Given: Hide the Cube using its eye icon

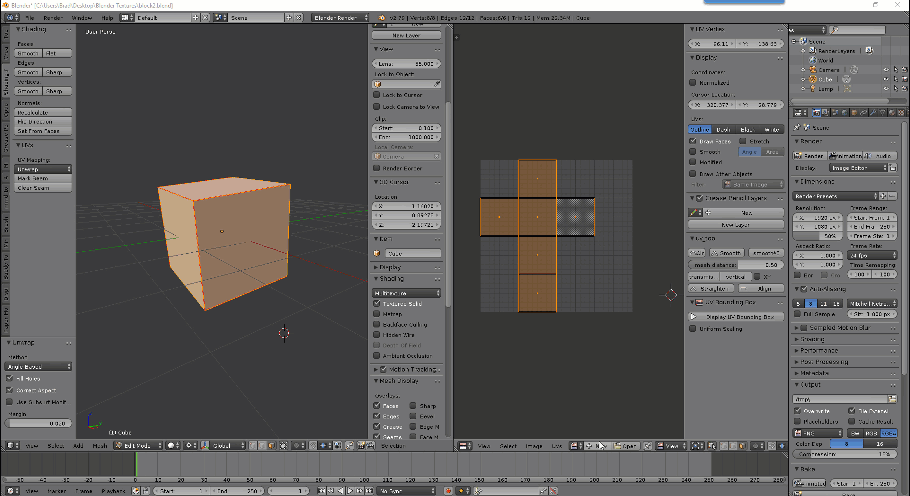Looking at the screenshot, I should (885, 78).
